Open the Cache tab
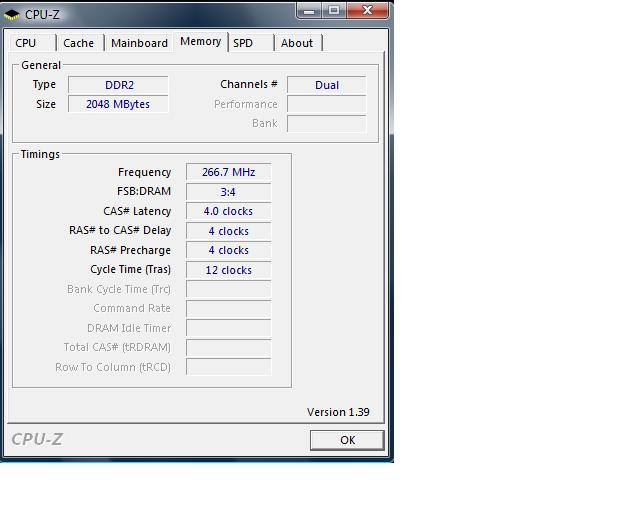Screen dimensions: 640x512 78,43
